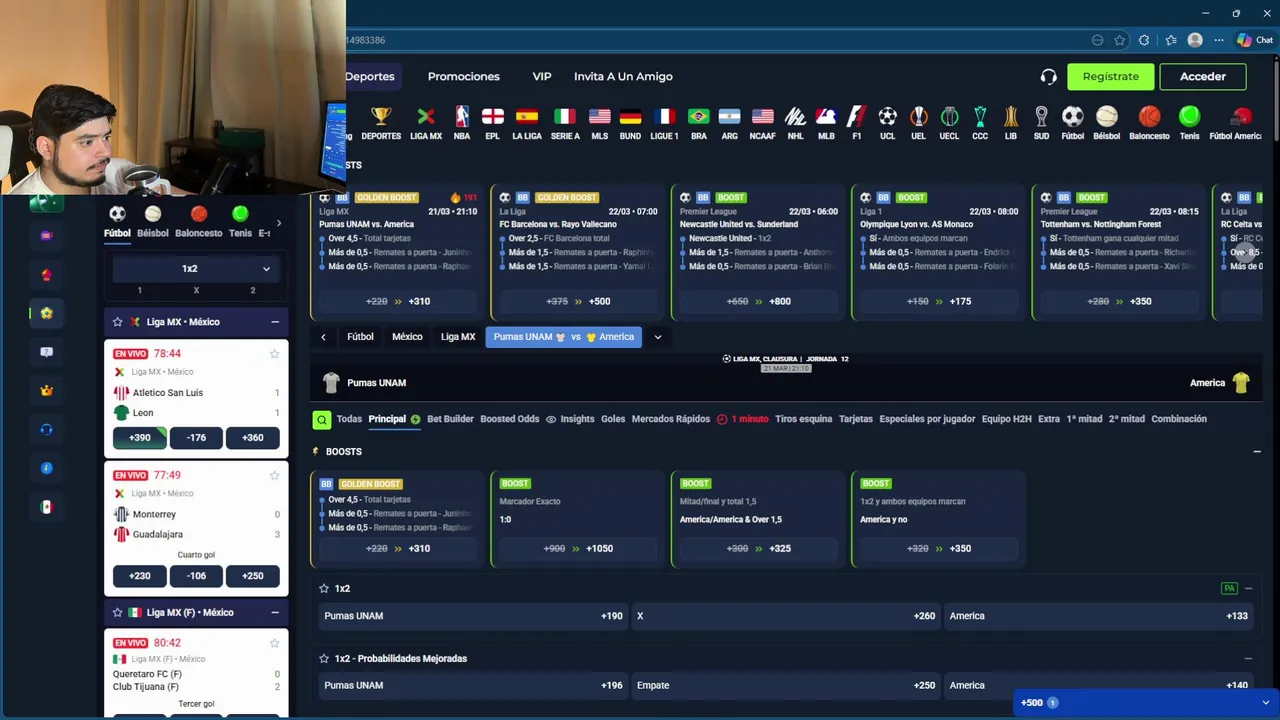Open the UCL Champions League icon
This screenshot has width=1280, height=720.
pyautogui.click(x=887, y=117)
